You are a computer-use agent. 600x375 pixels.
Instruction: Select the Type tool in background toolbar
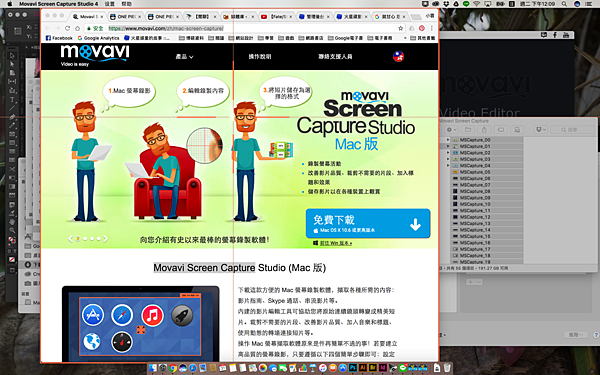click(x=12, y=99)
